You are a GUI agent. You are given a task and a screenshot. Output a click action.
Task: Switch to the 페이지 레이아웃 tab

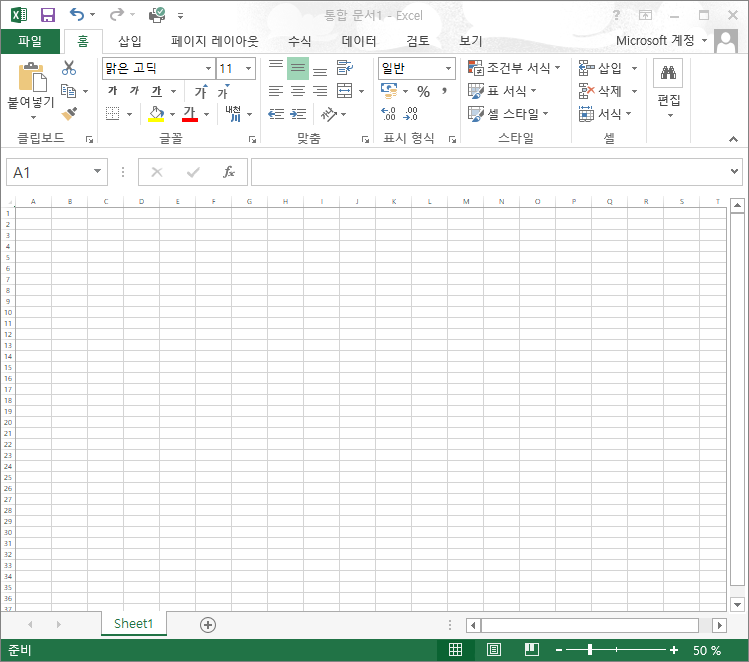tap(214, 41)
